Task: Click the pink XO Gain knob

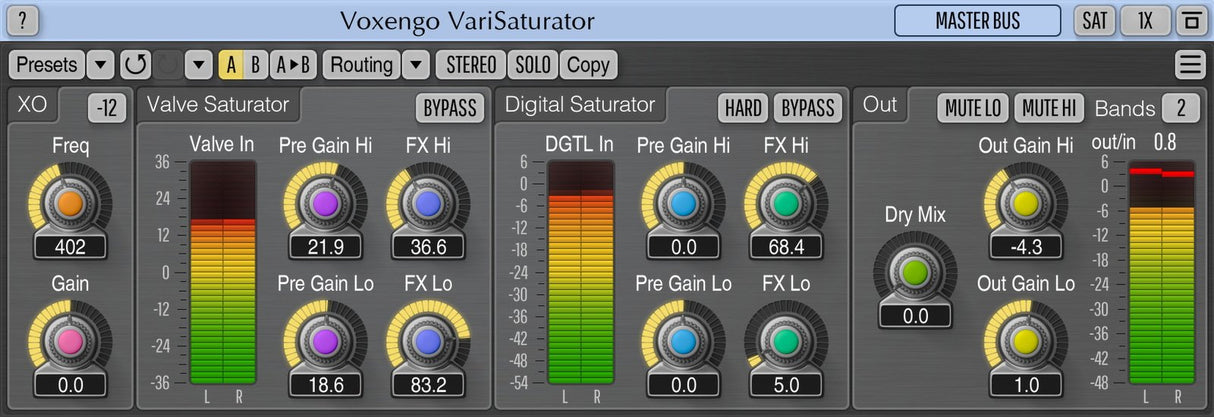Action: coord(69,342)
